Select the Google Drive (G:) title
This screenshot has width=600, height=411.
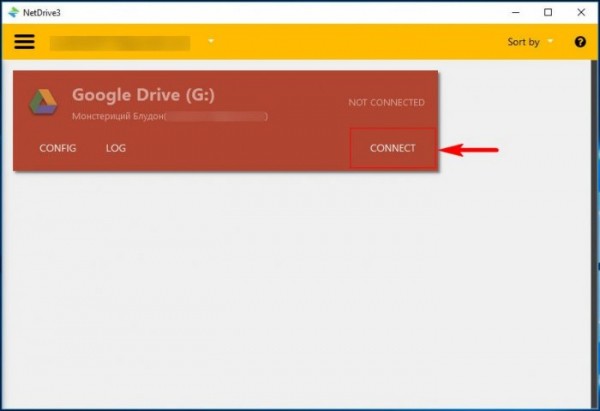coord(143,95)
